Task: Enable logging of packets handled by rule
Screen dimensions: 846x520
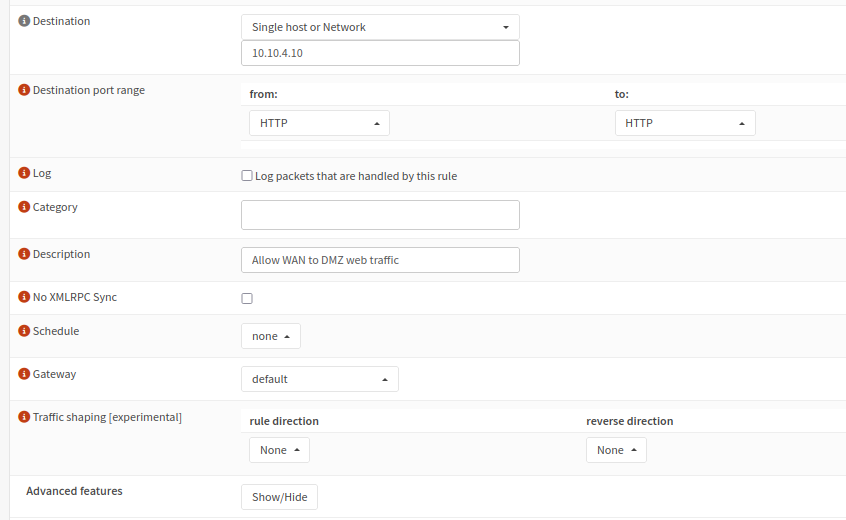Action: 247,176
